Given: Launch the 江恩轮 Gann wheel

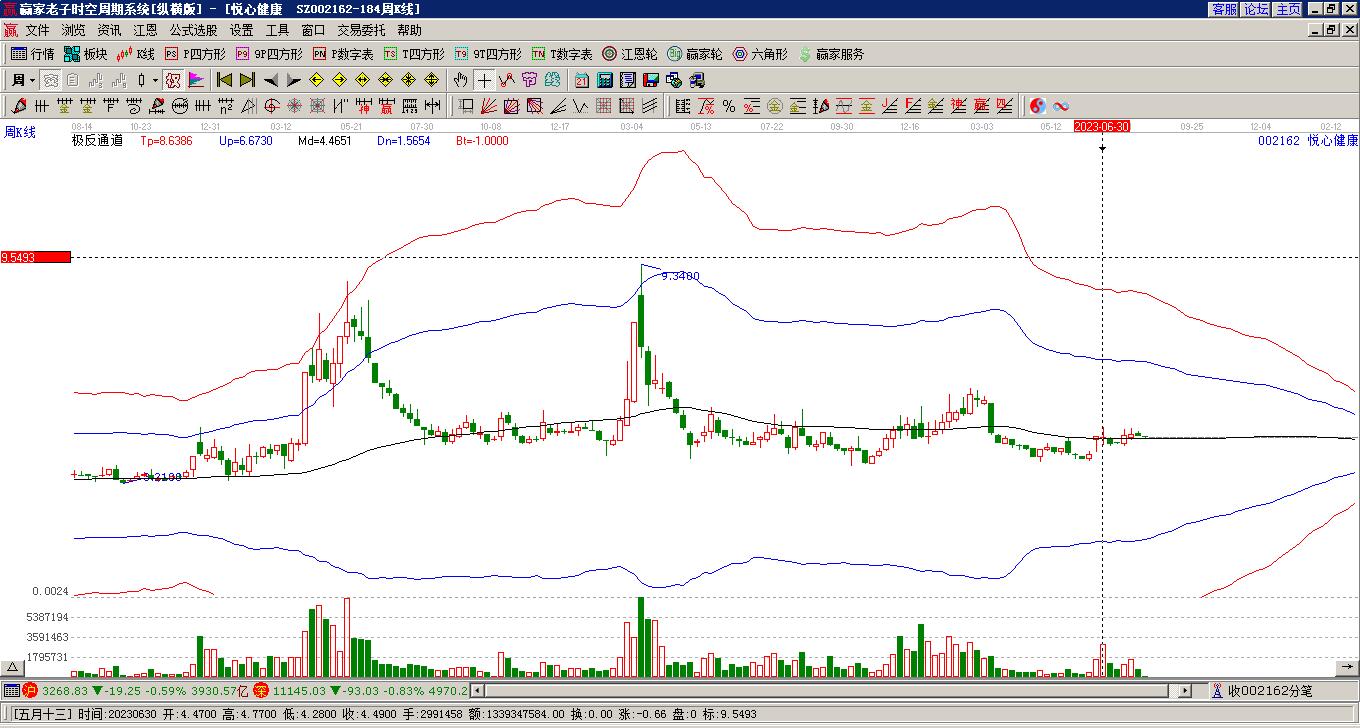Looking at the screenshot, I should pyautogui.click(x=630, y=54).
